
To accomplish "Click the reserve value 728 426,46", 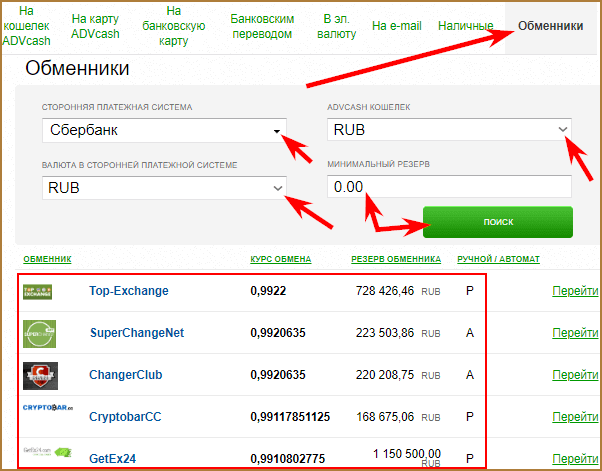I will [385, 291].
